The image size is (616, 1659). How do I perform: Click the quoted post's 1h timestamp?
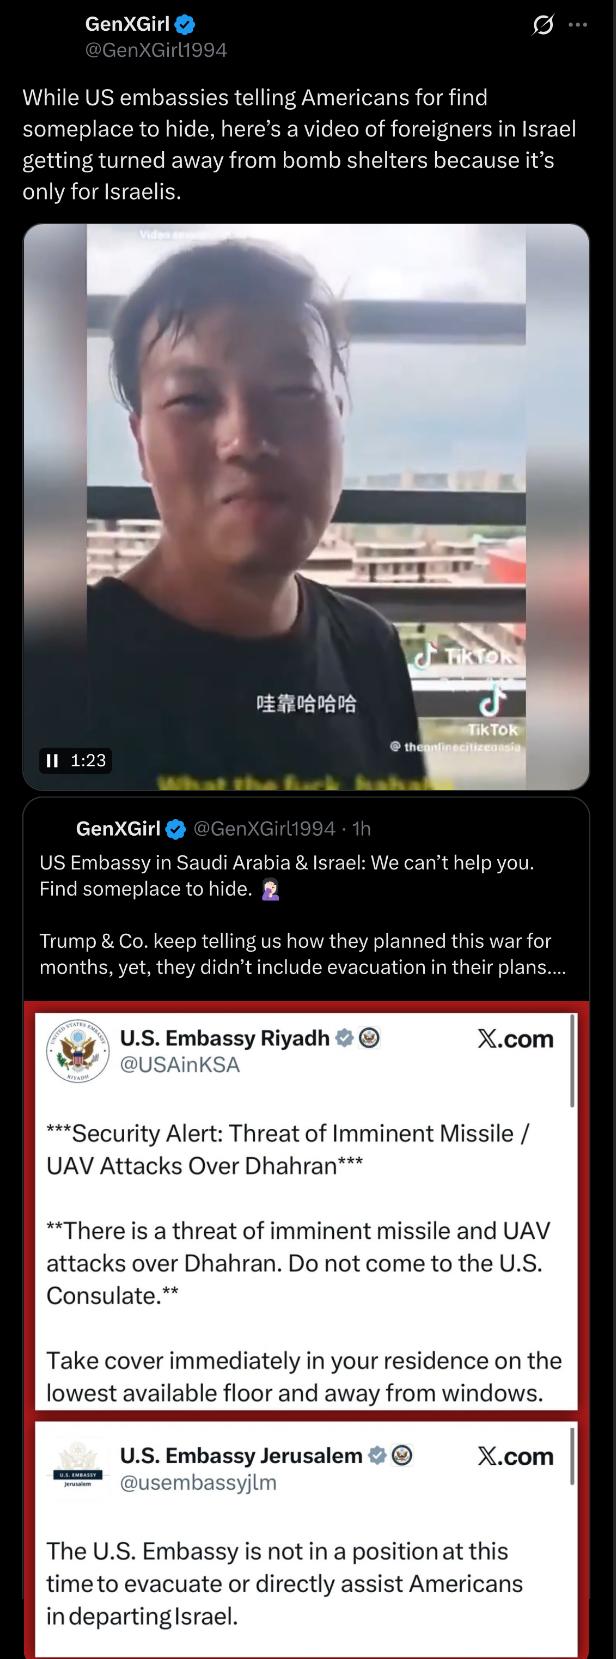[362, 828]
